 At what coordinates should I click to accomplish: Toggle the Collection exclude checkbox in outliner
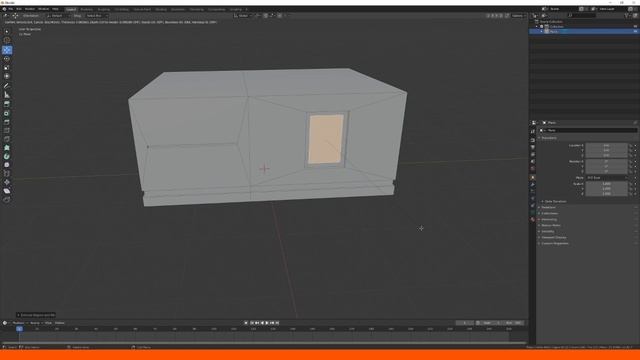[542, 27]
